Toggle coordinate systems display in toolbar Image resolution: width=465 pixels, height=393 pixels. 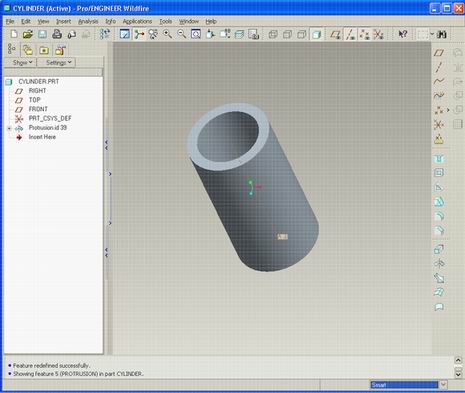(x=379, y=34)
